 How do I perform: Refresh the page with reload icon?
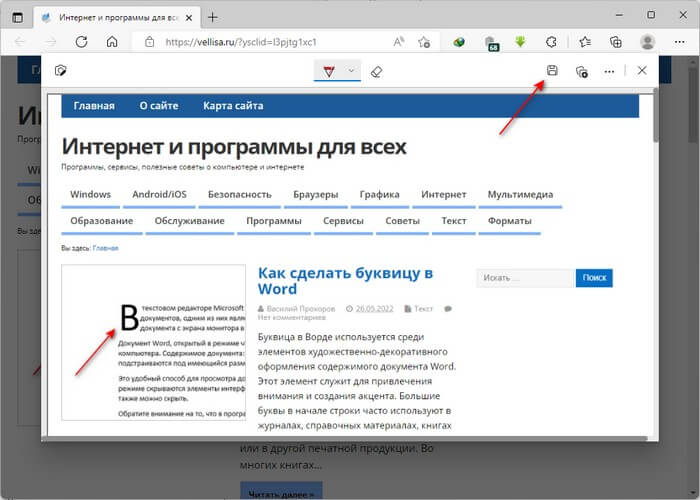click(81, 42)
